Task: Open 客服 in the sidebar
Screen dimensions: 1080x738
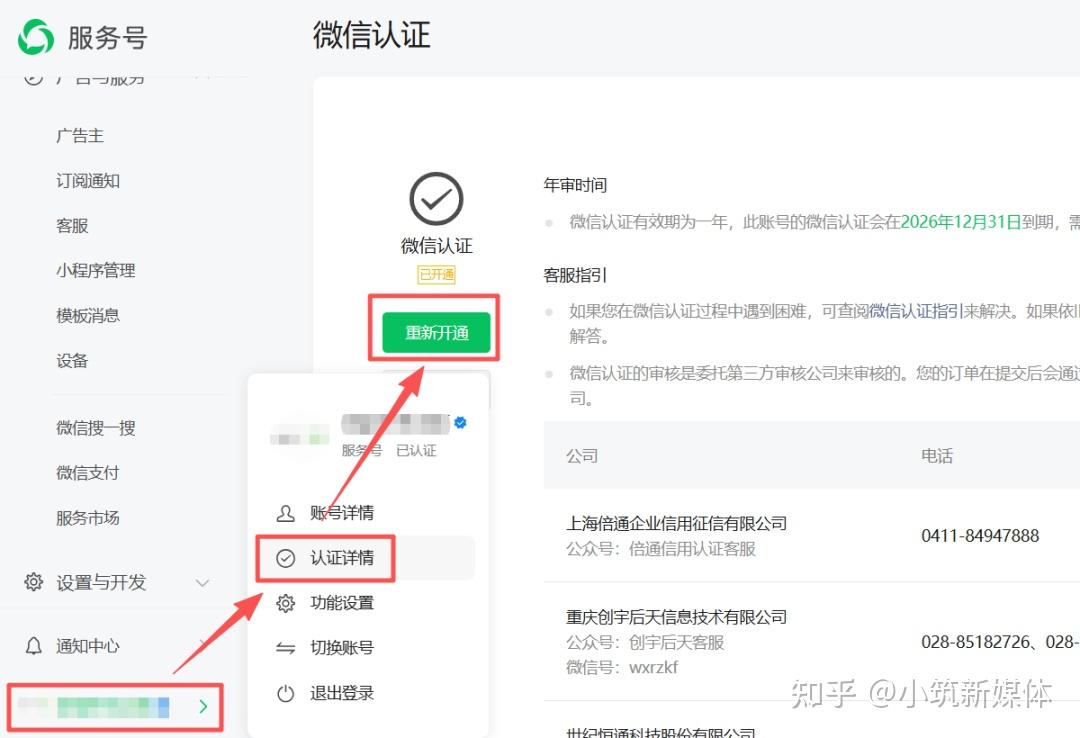Action: pos(72,225)
